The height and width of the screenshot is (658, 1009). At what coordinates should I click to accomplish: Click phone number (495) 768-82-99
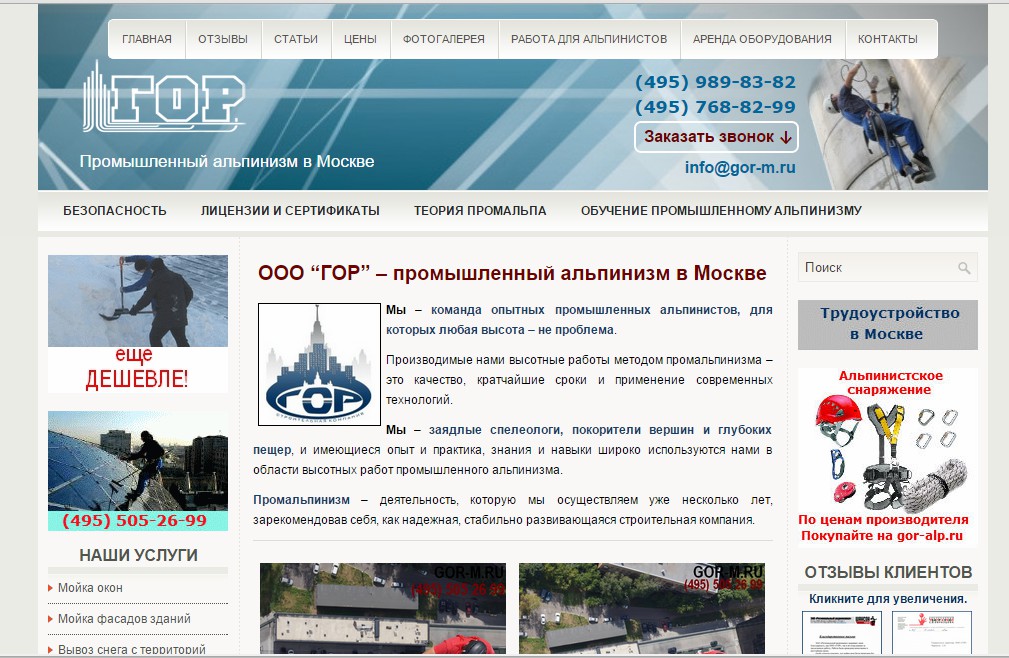click(x=716, y=107)
